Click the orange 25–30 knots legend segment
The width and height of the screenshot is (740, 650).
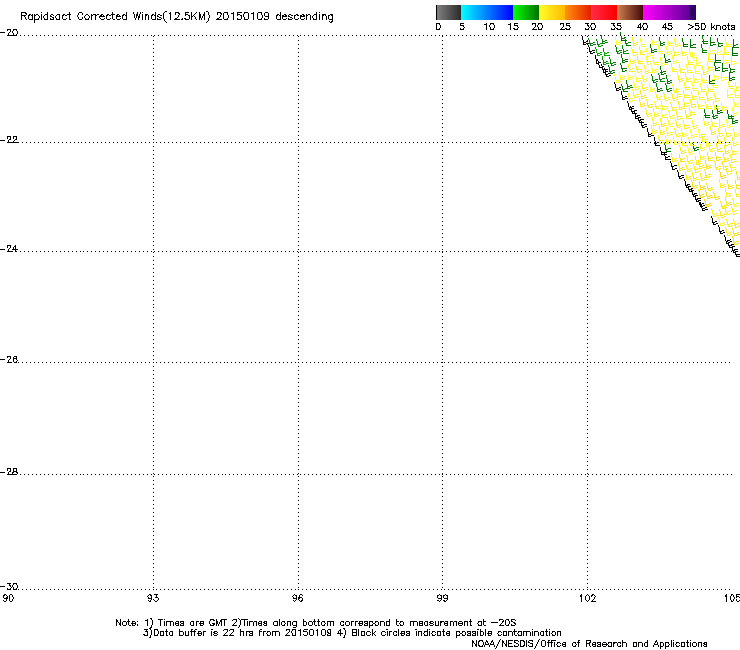tap(578, 12)
